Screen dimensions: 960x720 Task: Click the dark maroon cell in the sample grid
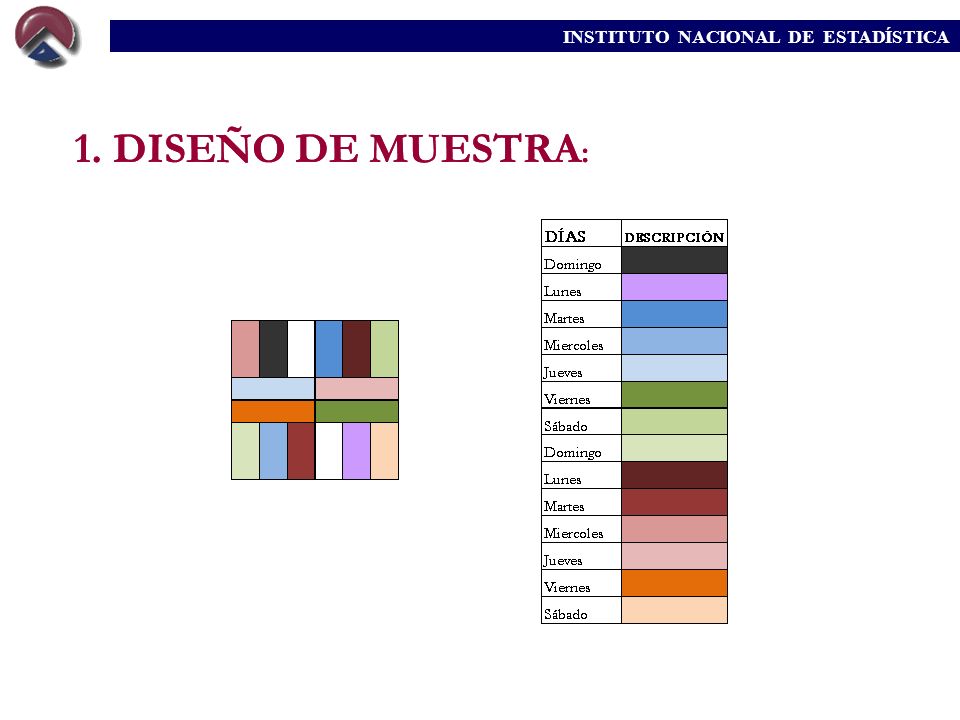pyautogui.click(x=356, y=349)
